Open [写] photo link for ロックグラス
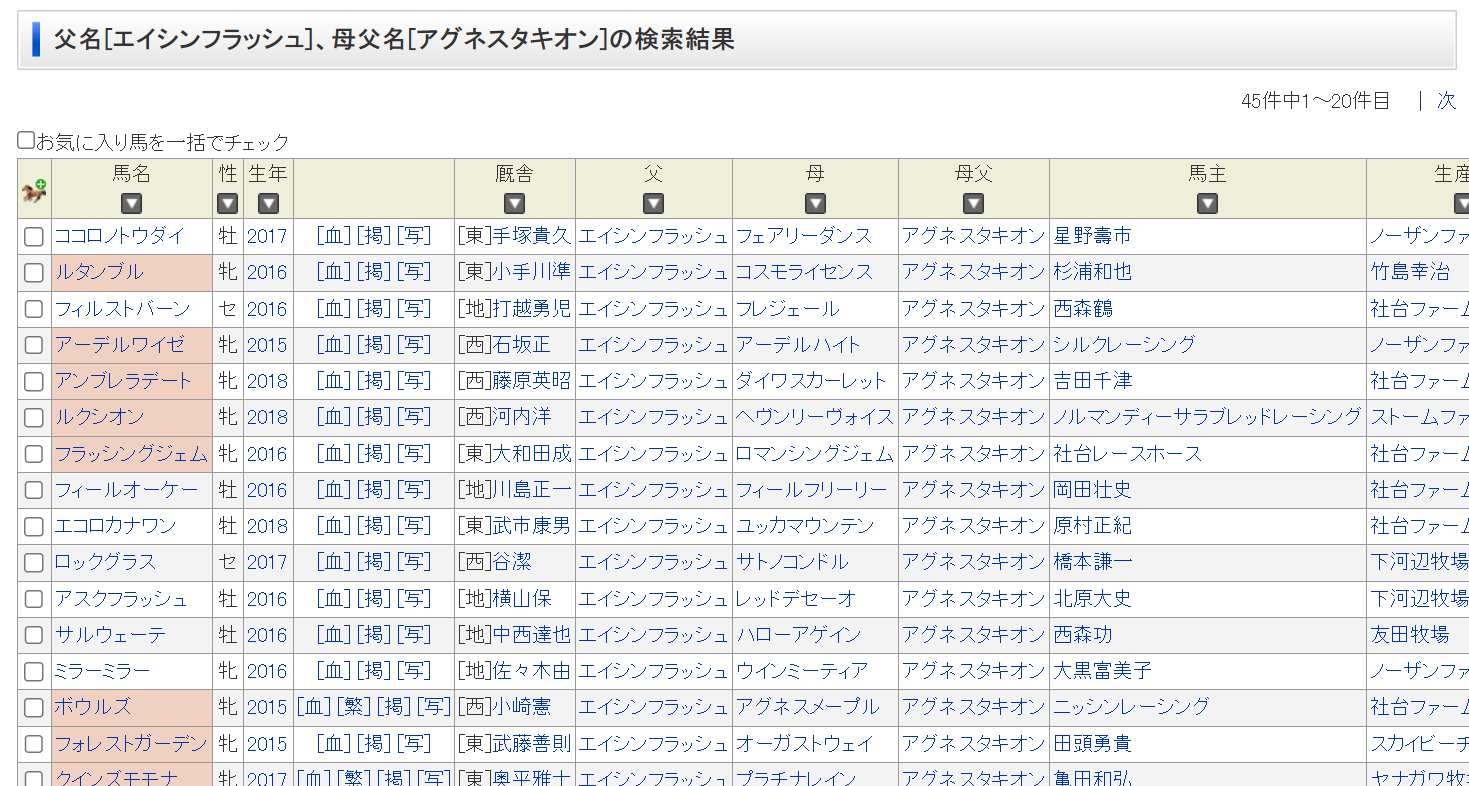Screen dimensions: 1469x786 [414, 562]
